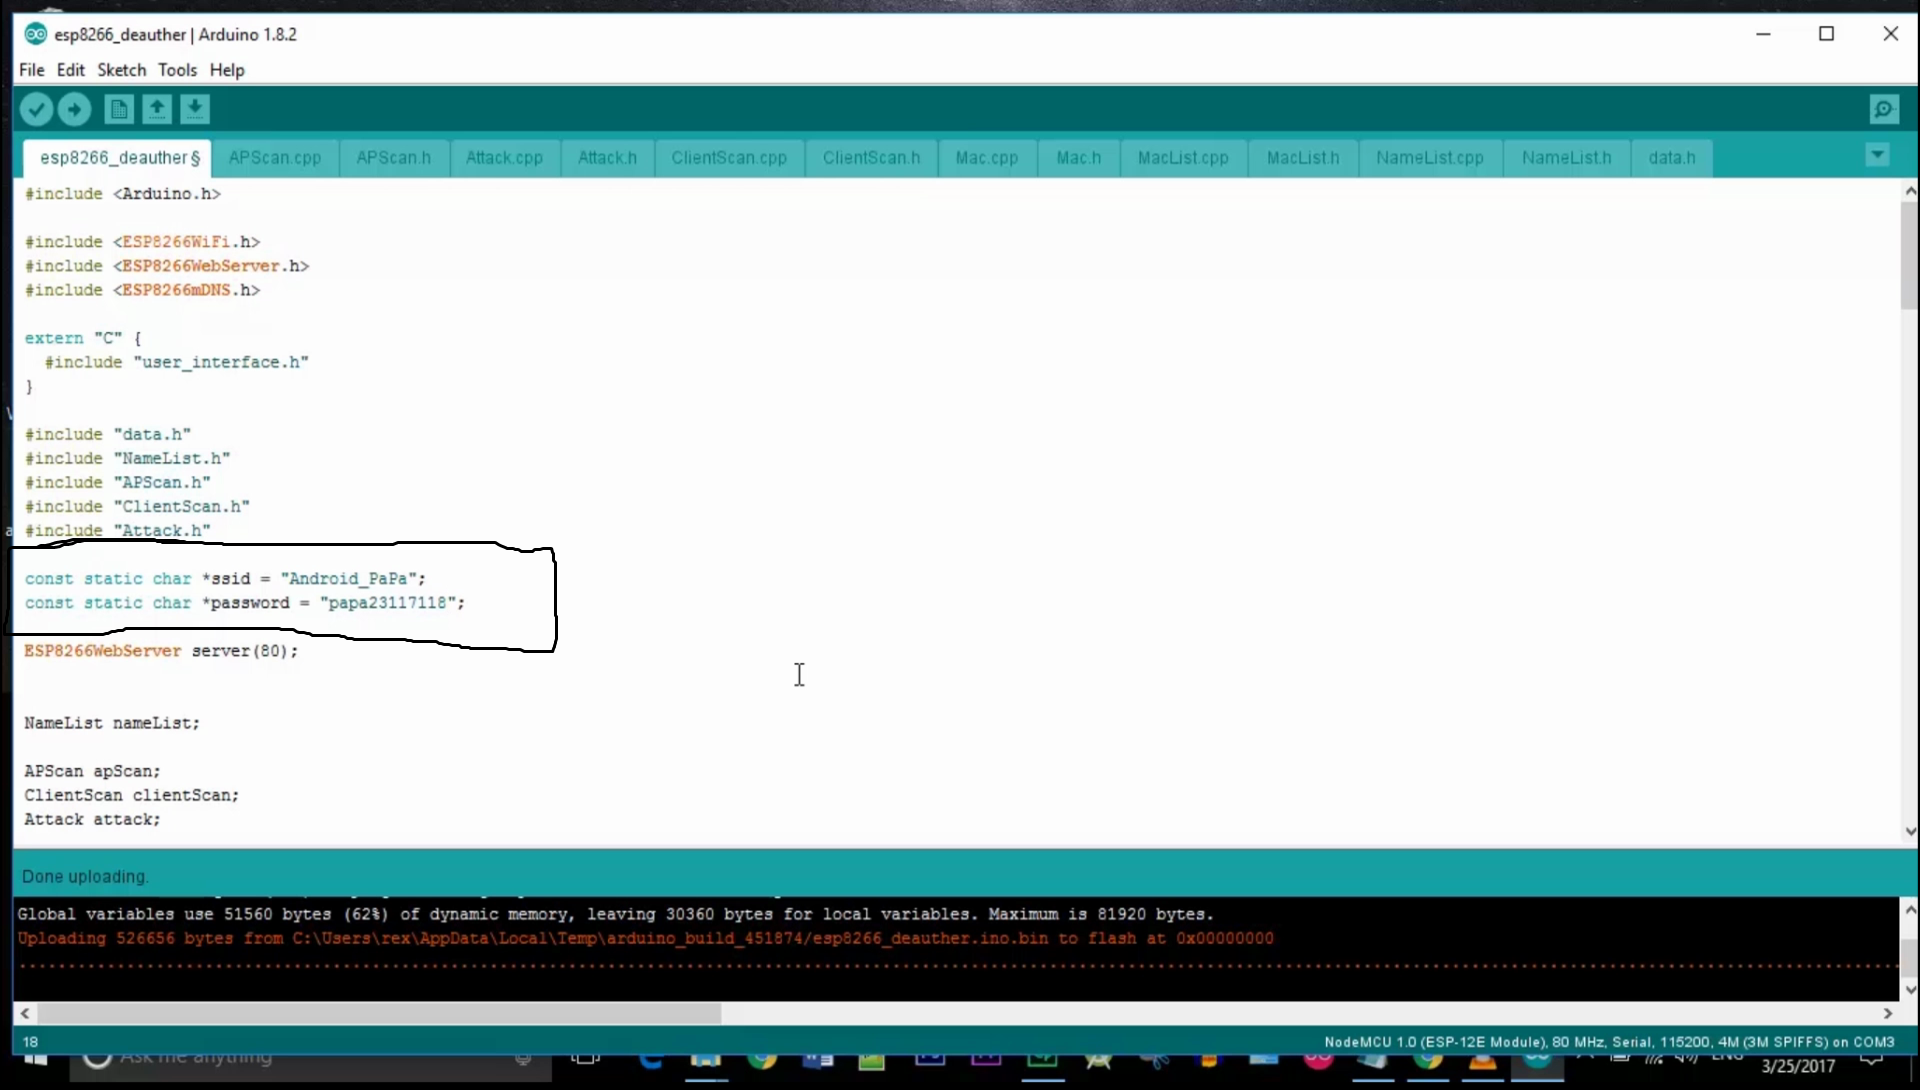Viewport: 1920px width, 1090px height.
Task: Create a new sketch with the New icon
Action: (119, 109)
